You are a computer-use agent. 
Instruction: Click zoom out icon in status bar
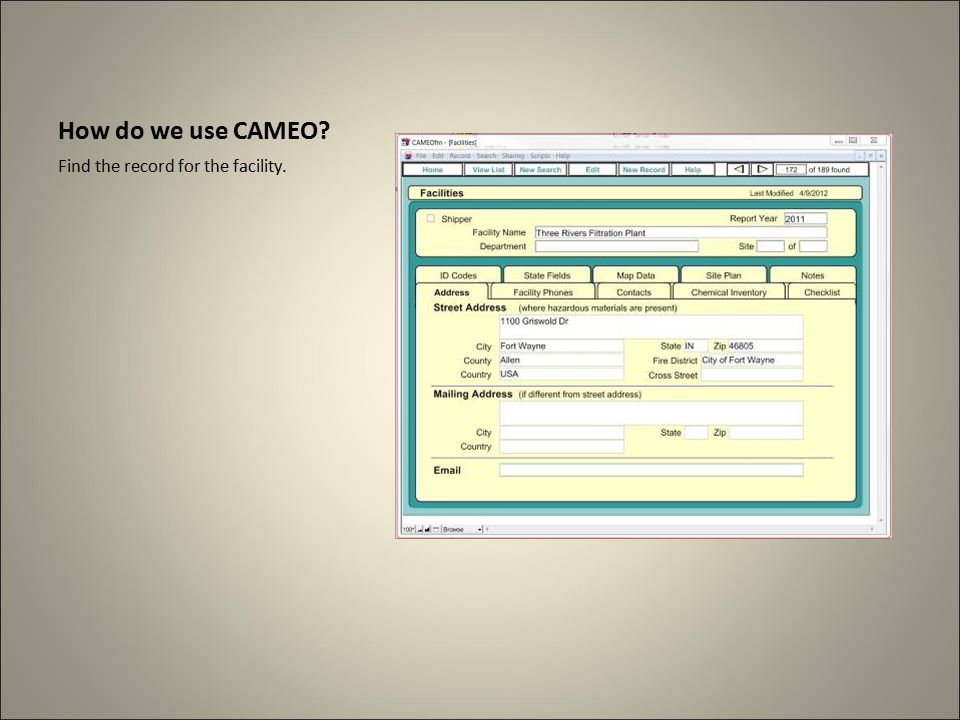pyautogui.click(x=421, y=529)
